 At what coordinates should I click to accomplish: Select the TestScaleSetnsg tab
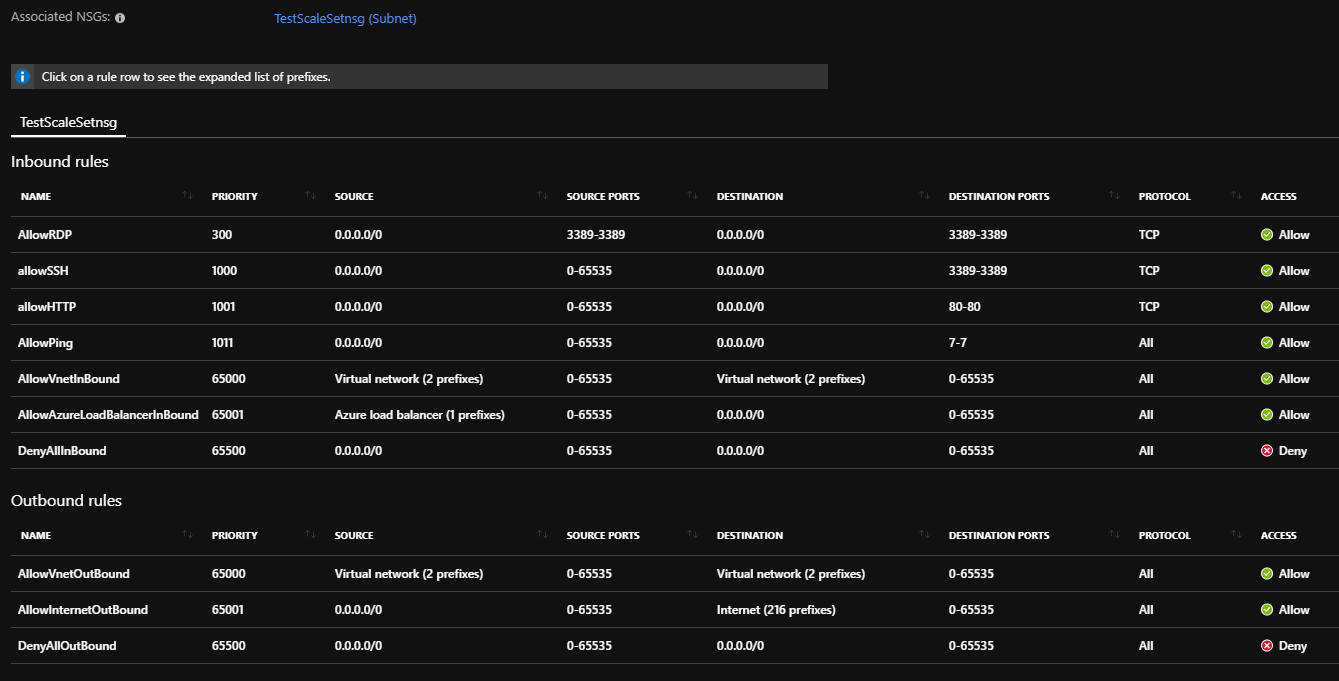(68, 123)
